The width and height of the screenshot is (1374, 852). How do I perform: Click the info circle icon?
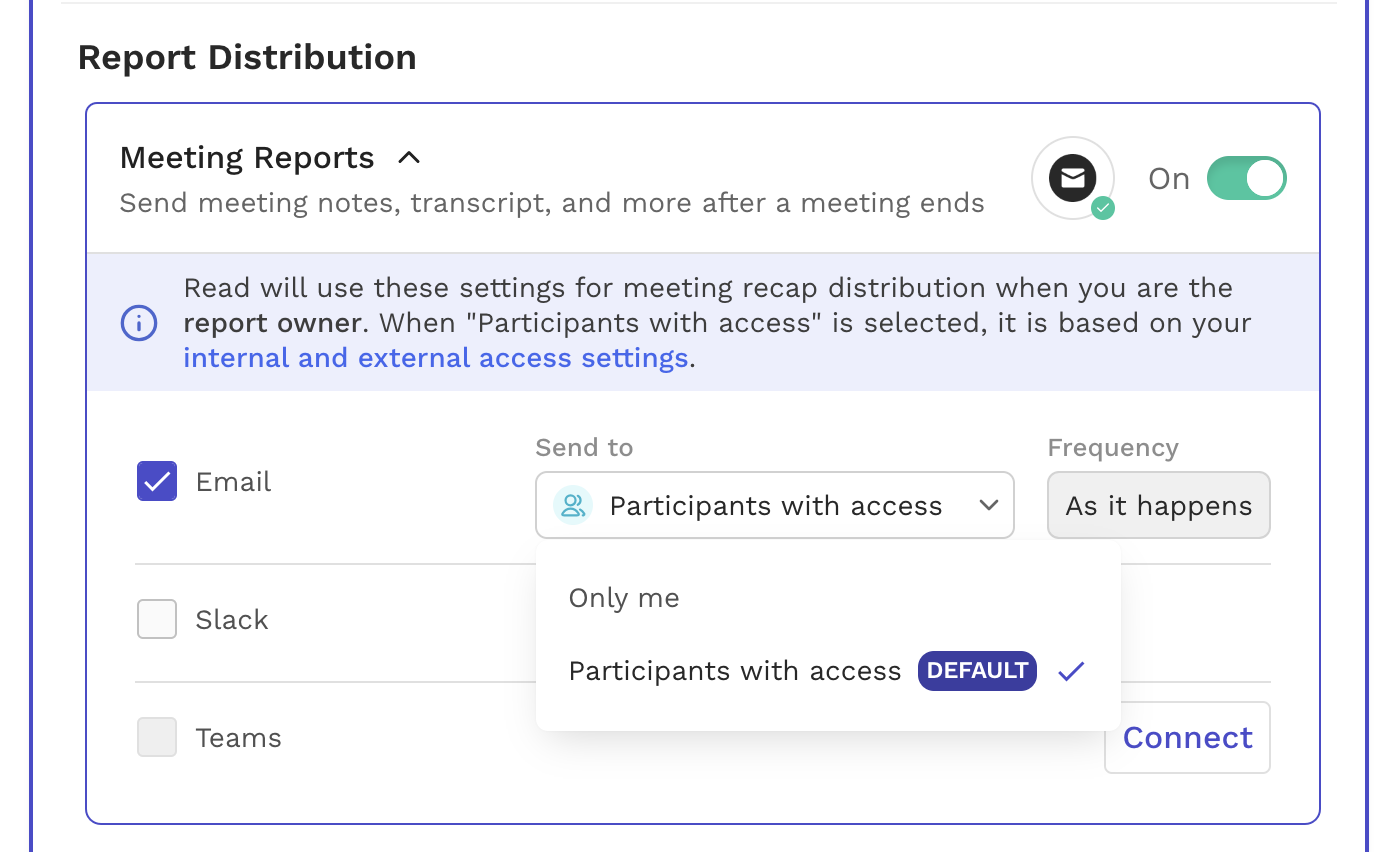point(139,323)
